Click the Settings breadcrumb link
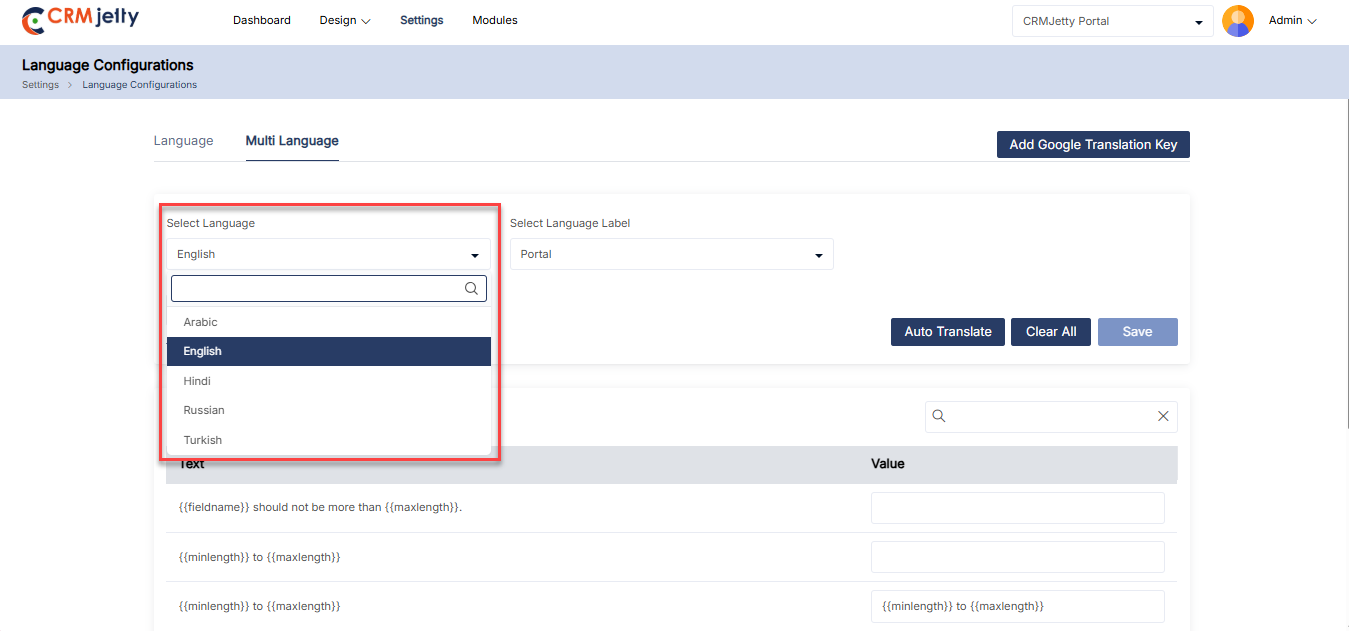 point(40,85)
